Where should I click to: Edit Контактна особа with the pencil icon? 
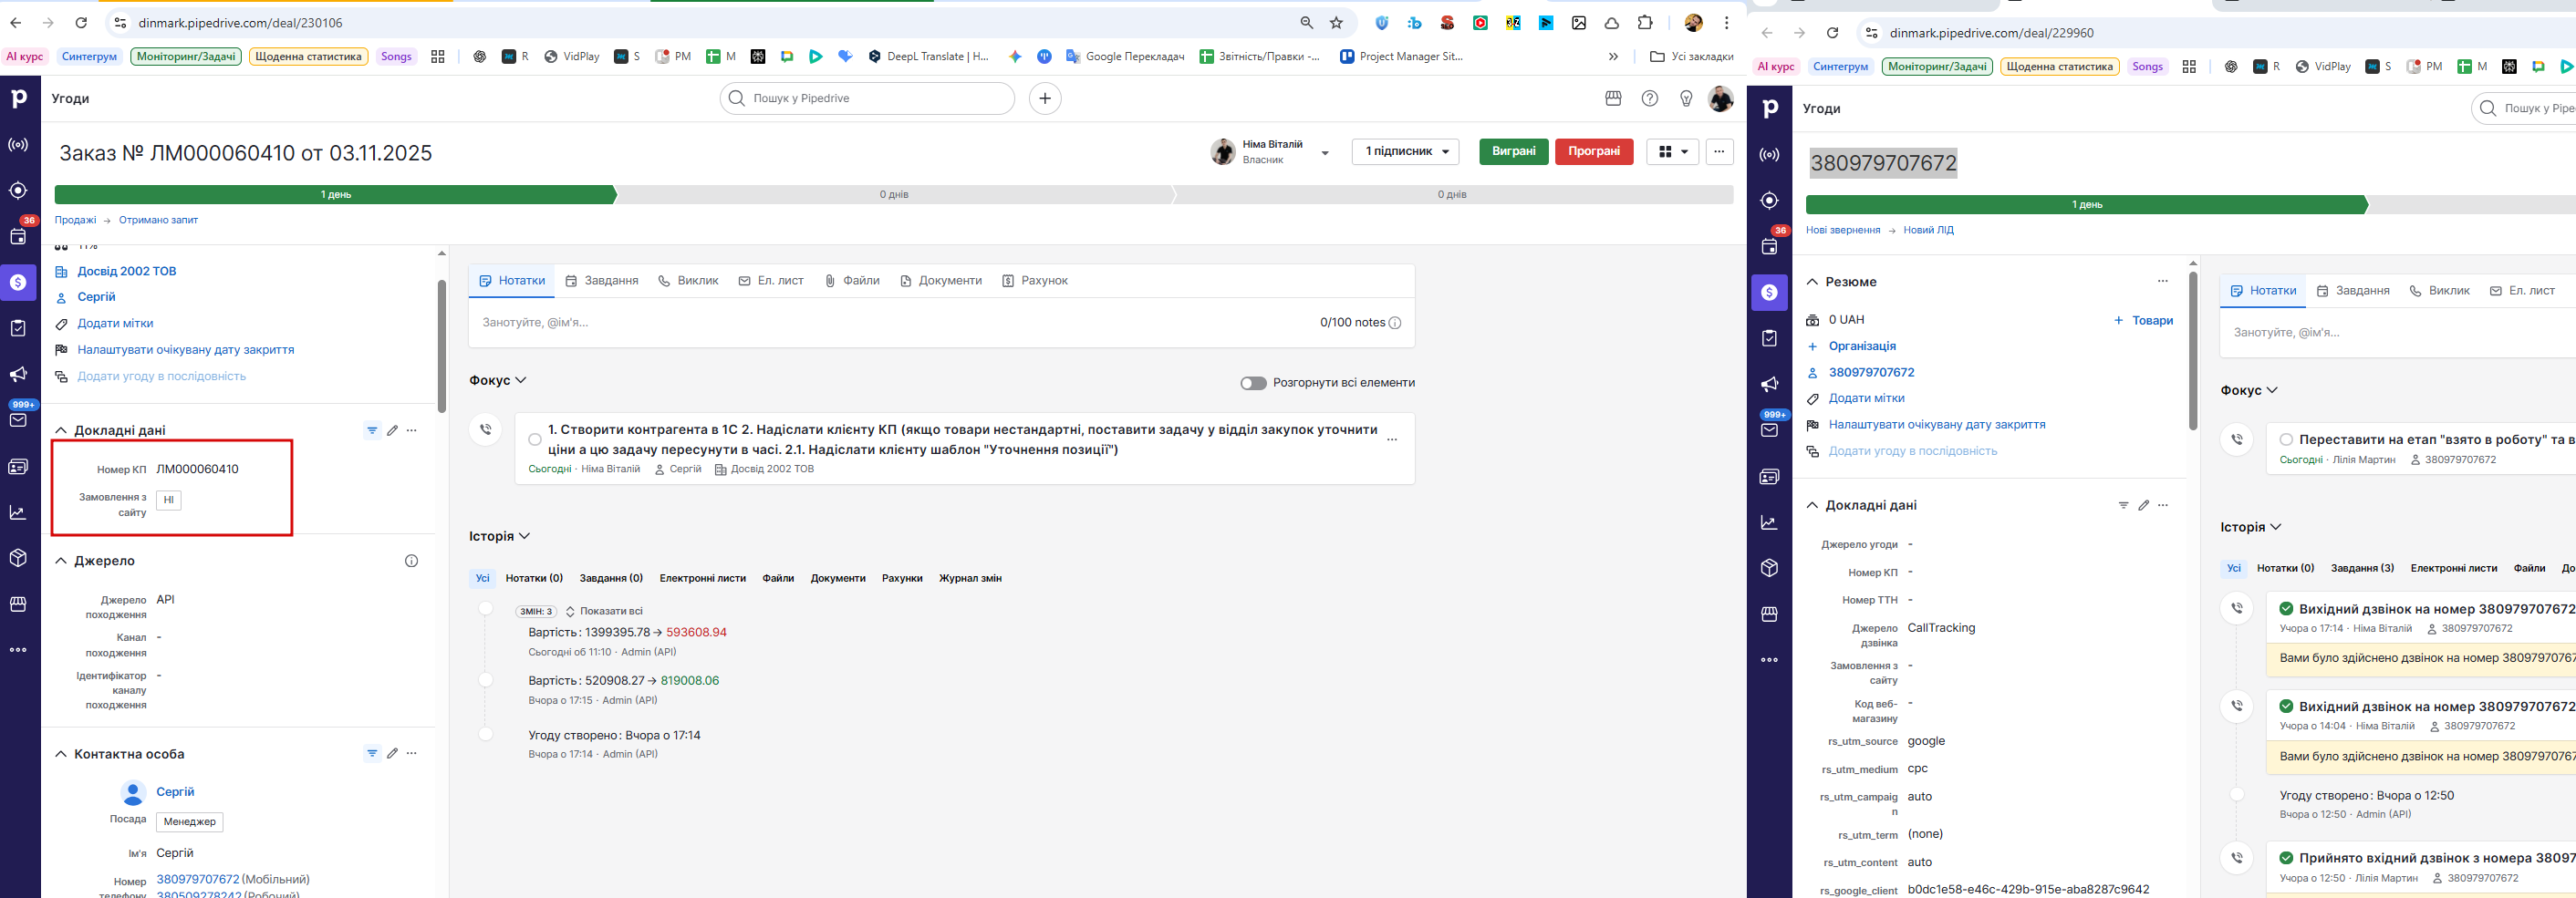[x=392, y=753]
